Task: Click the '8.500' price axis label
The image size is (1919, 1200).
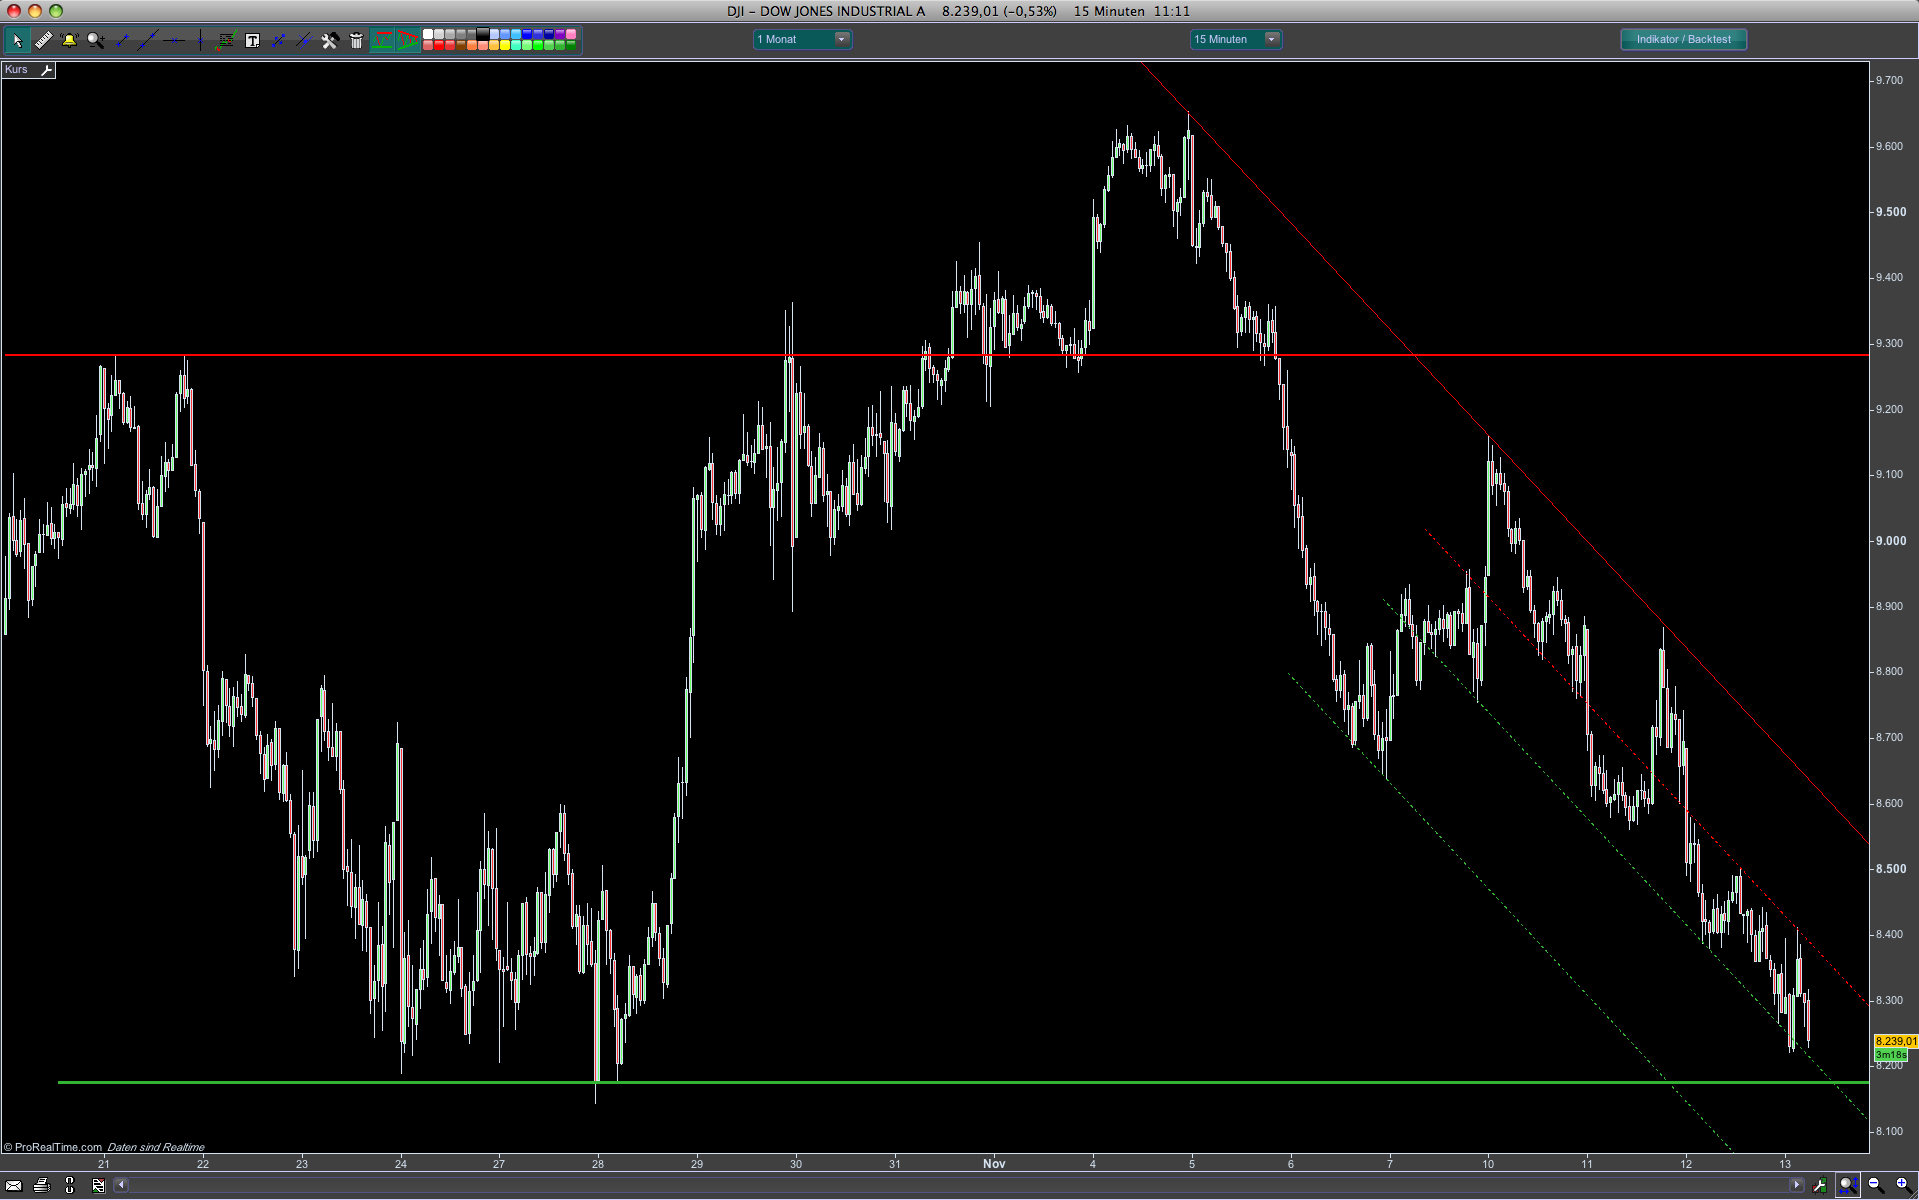Action: tap(1890, 869)
